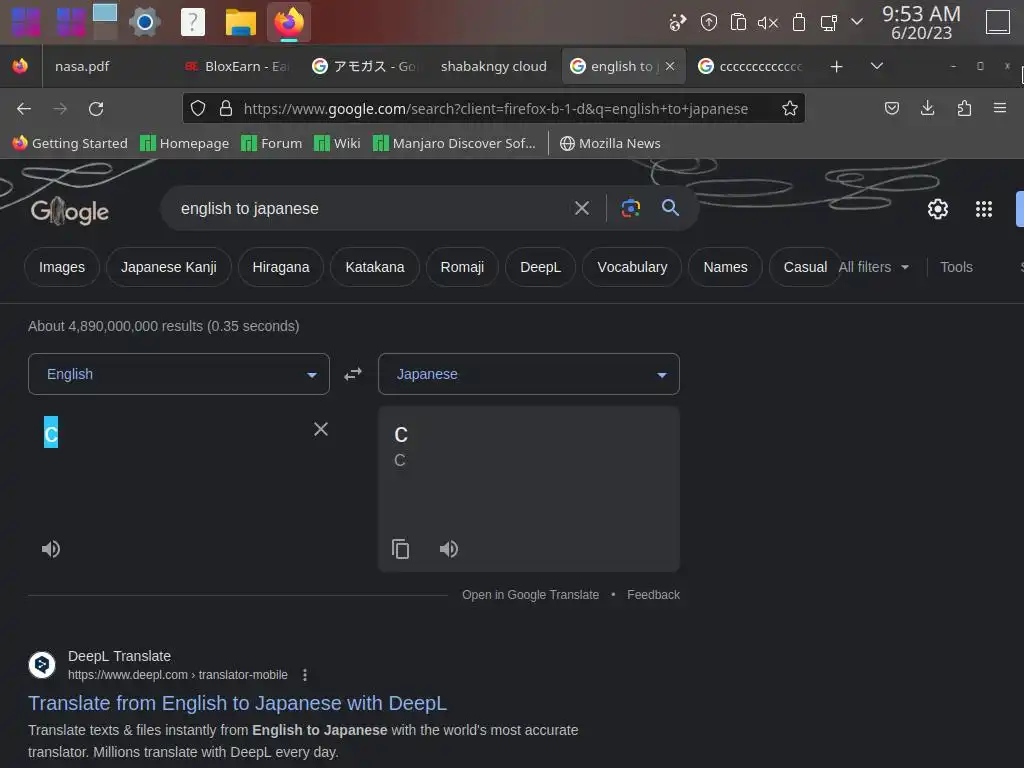Switch to the BloxEarn tab

click(x=238, y=66)
